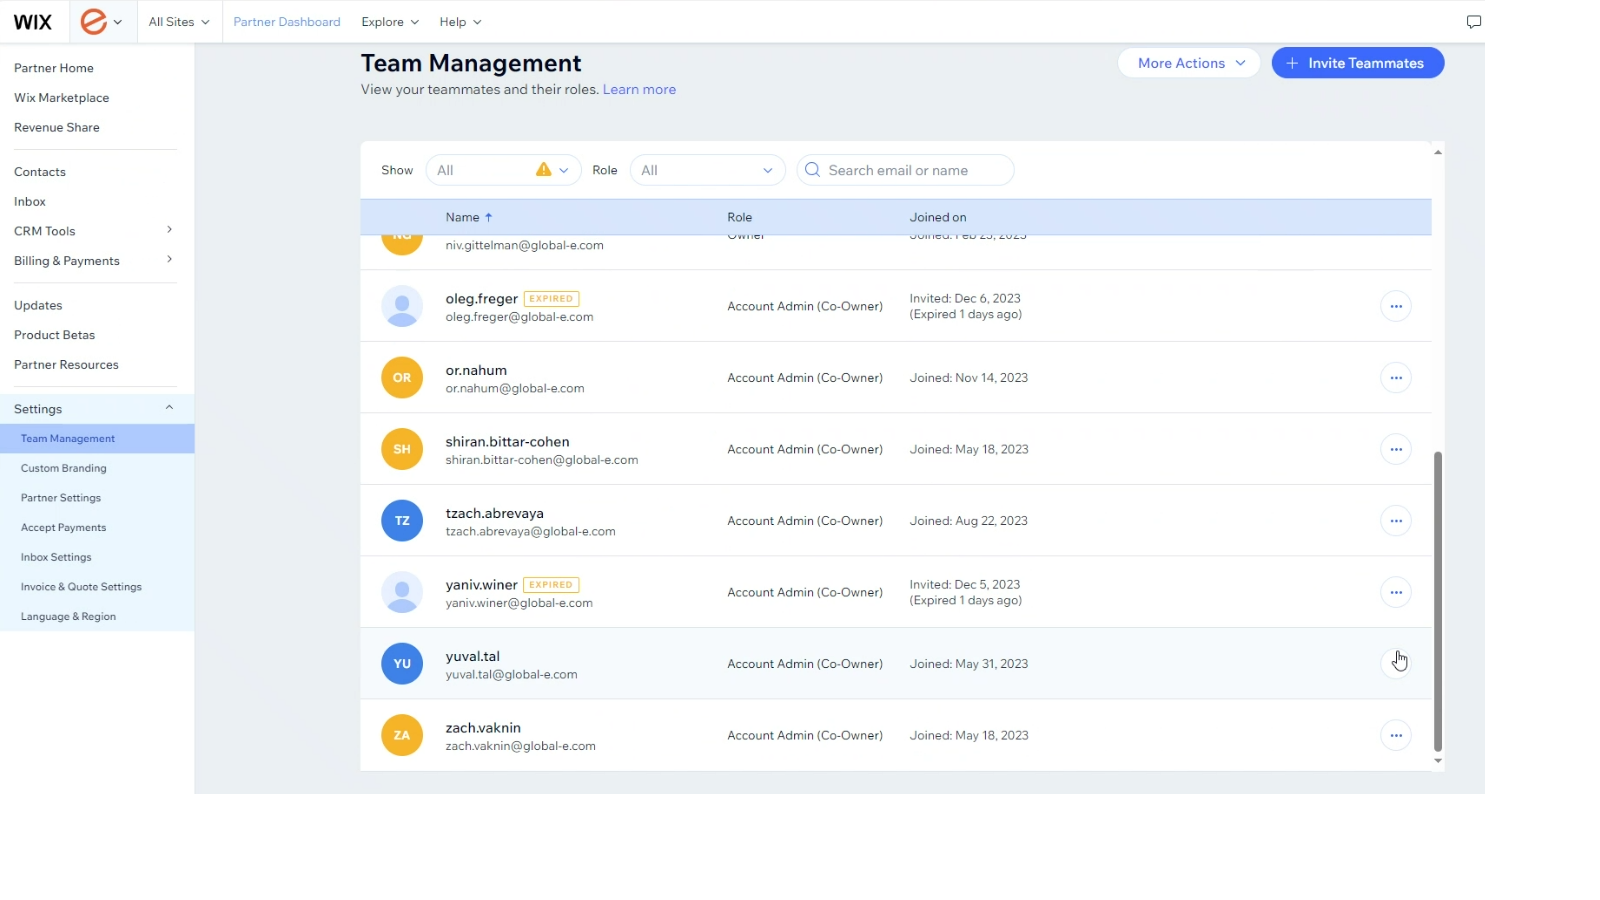Open more options for oleg.freger
Screen dimensions: 1600x900
(x=1395, y=306)
